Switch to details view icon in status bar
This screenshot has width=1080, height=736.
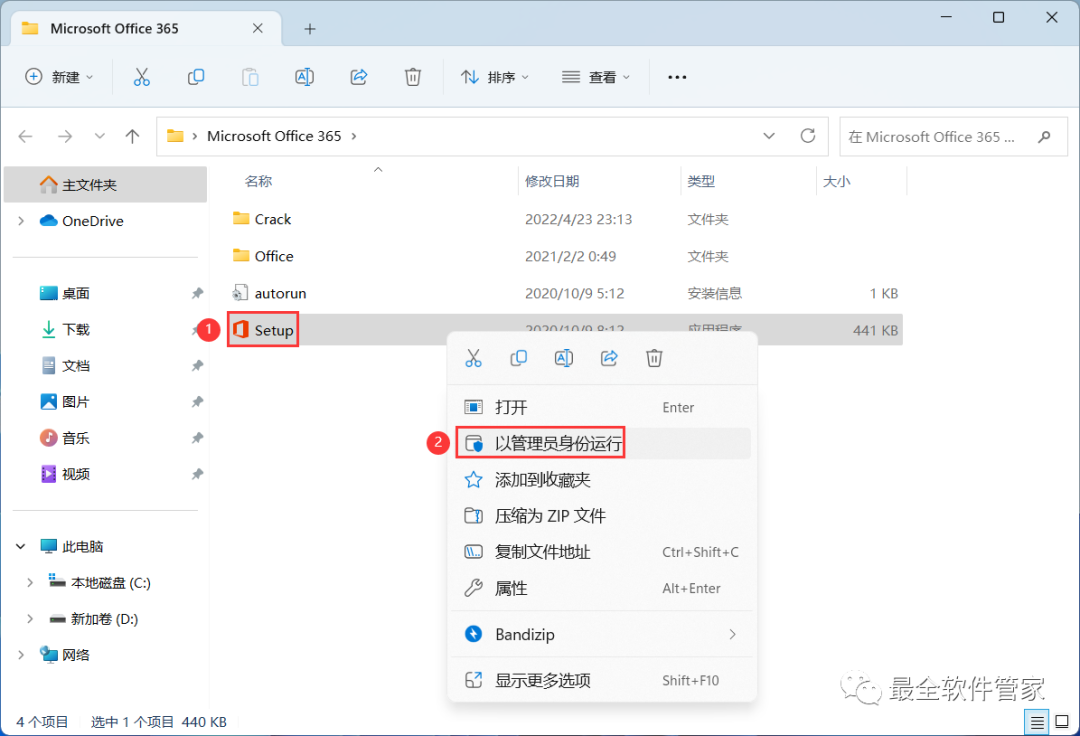(x=1037, y=722)
